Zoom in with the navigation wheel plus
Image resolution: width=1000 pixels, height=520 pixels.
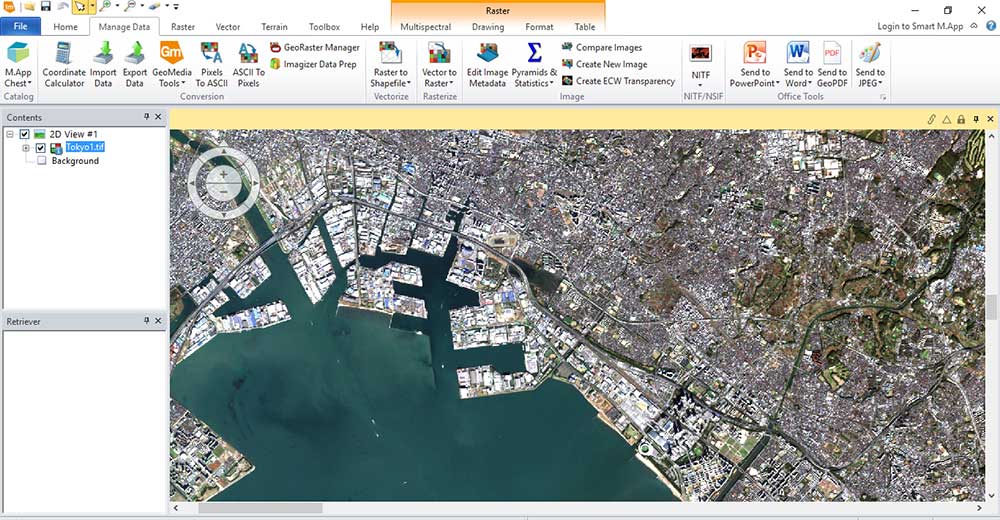coord(223,174)
